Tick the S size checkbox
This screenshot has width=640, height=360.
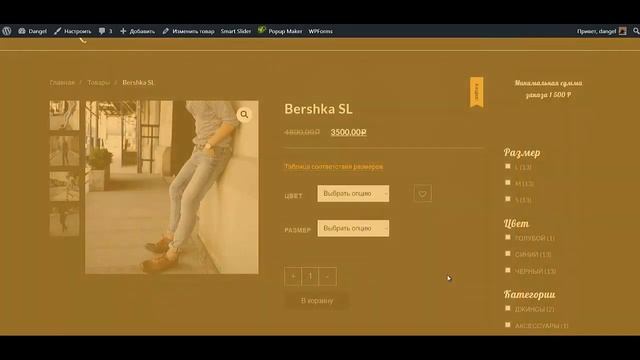(x=508, y=199)
